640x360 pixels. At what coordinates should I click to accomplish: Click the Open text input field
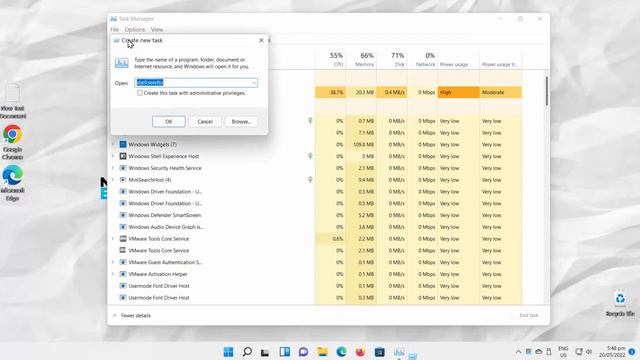pyautogui.click(x=196, y=83)
